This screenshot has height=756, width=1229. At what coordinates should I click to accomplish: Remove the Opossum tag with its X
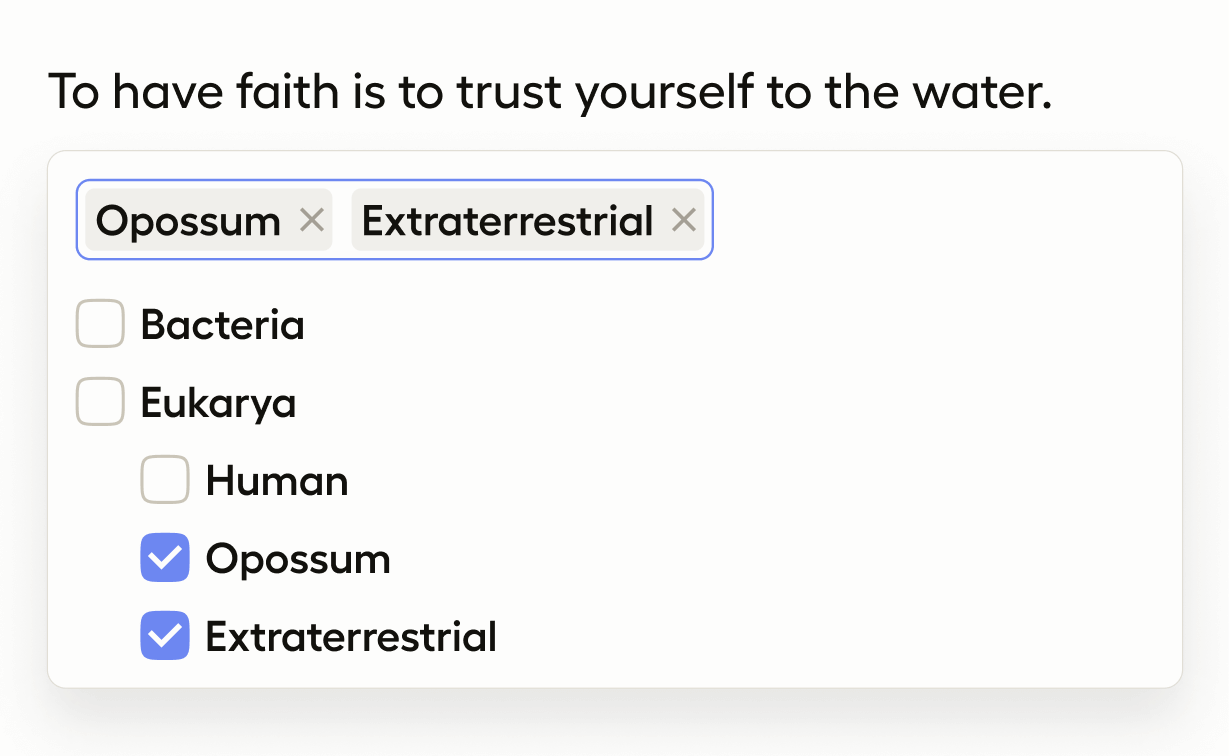click(x=312, y=220)
